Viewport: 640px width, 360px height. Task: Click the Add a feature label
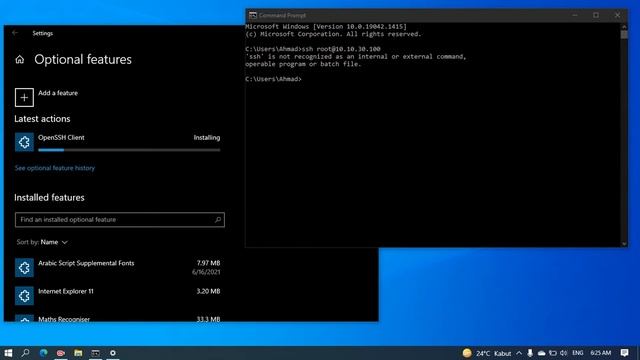click(x=58, y=93)
